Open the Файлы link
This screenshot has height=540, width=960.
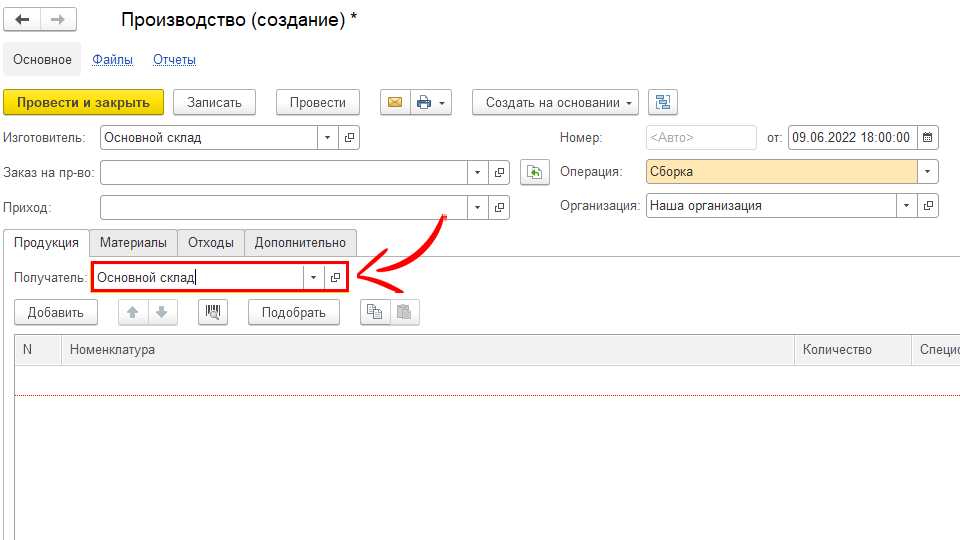(x=112, y=60)
